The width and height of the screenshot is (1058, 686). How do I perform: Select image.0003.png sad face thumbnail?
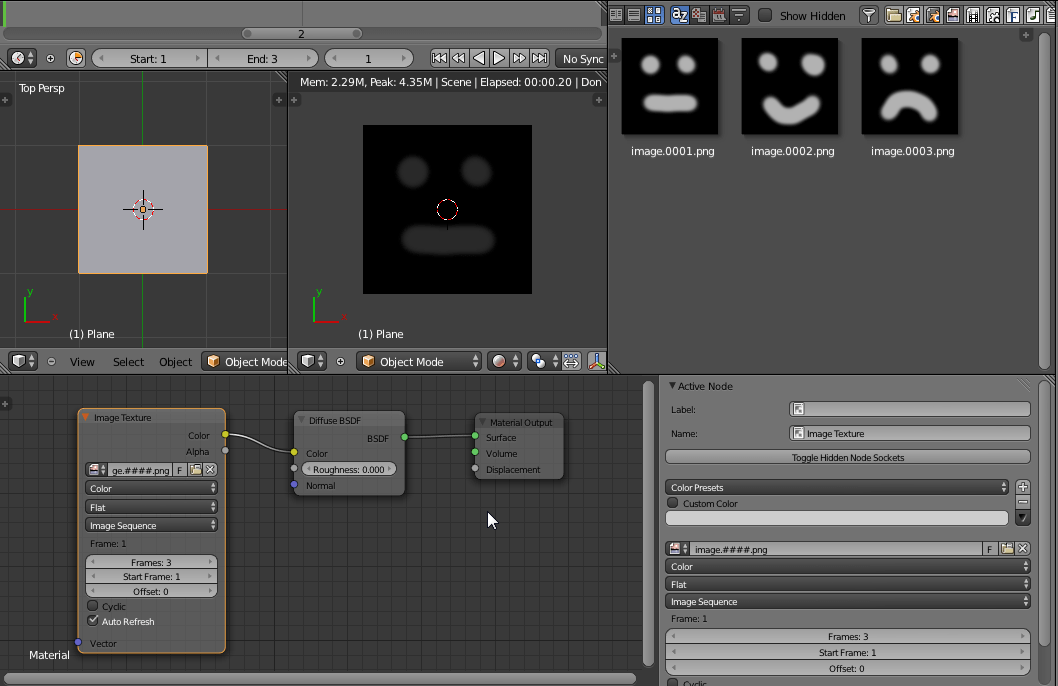click(910, 86)
